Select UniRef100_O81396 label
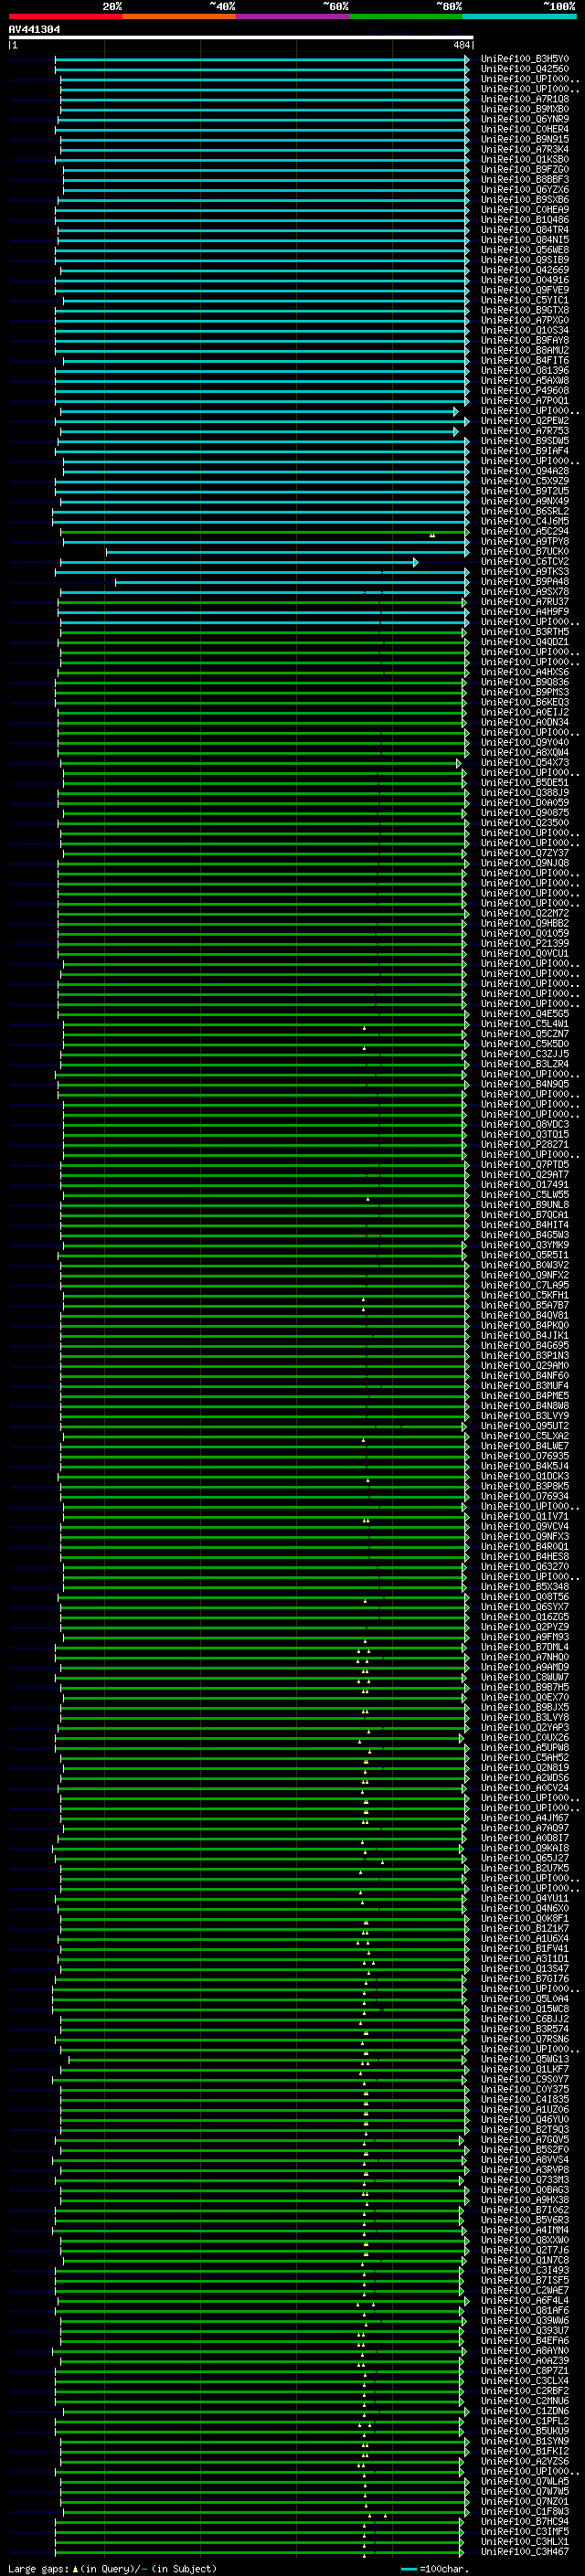The width and height of the screenshot is (585, 2576). click(x=524, y=370)
